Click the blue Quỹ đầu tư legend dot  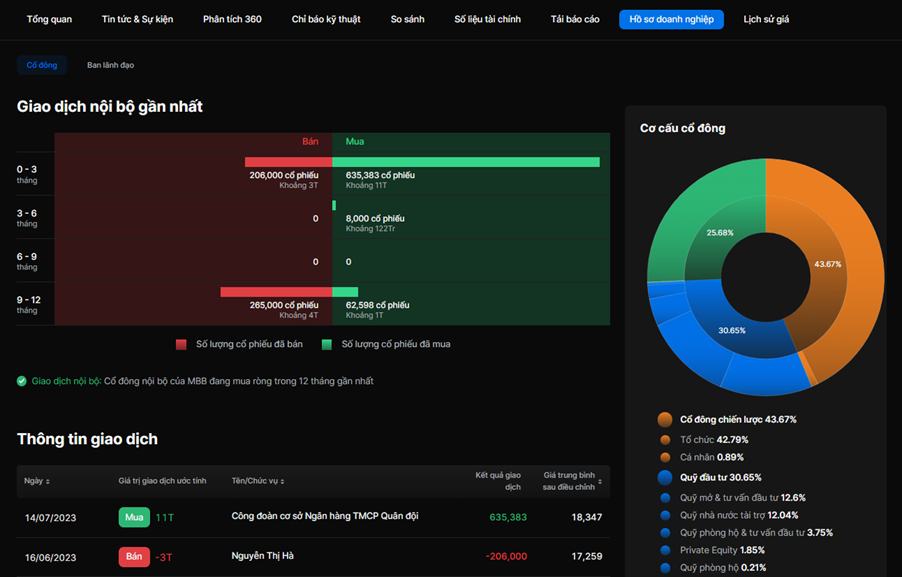(x=665, y=477)
